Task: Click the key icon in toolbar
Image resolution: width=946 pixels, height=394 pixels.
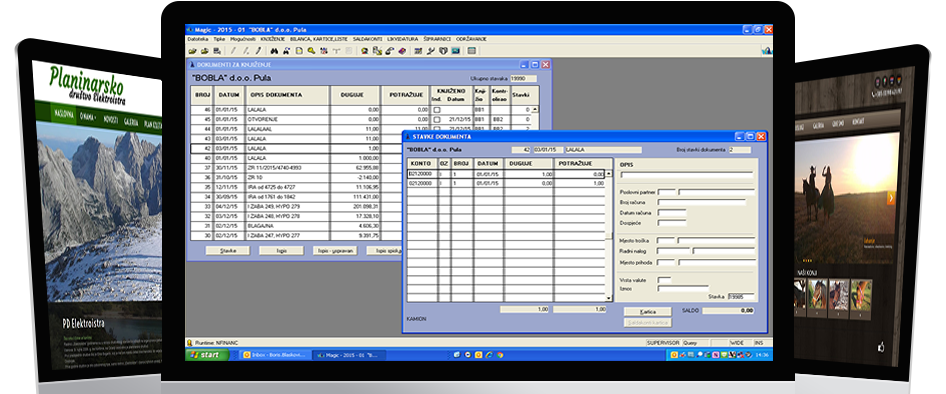Action: coord(311,51)
